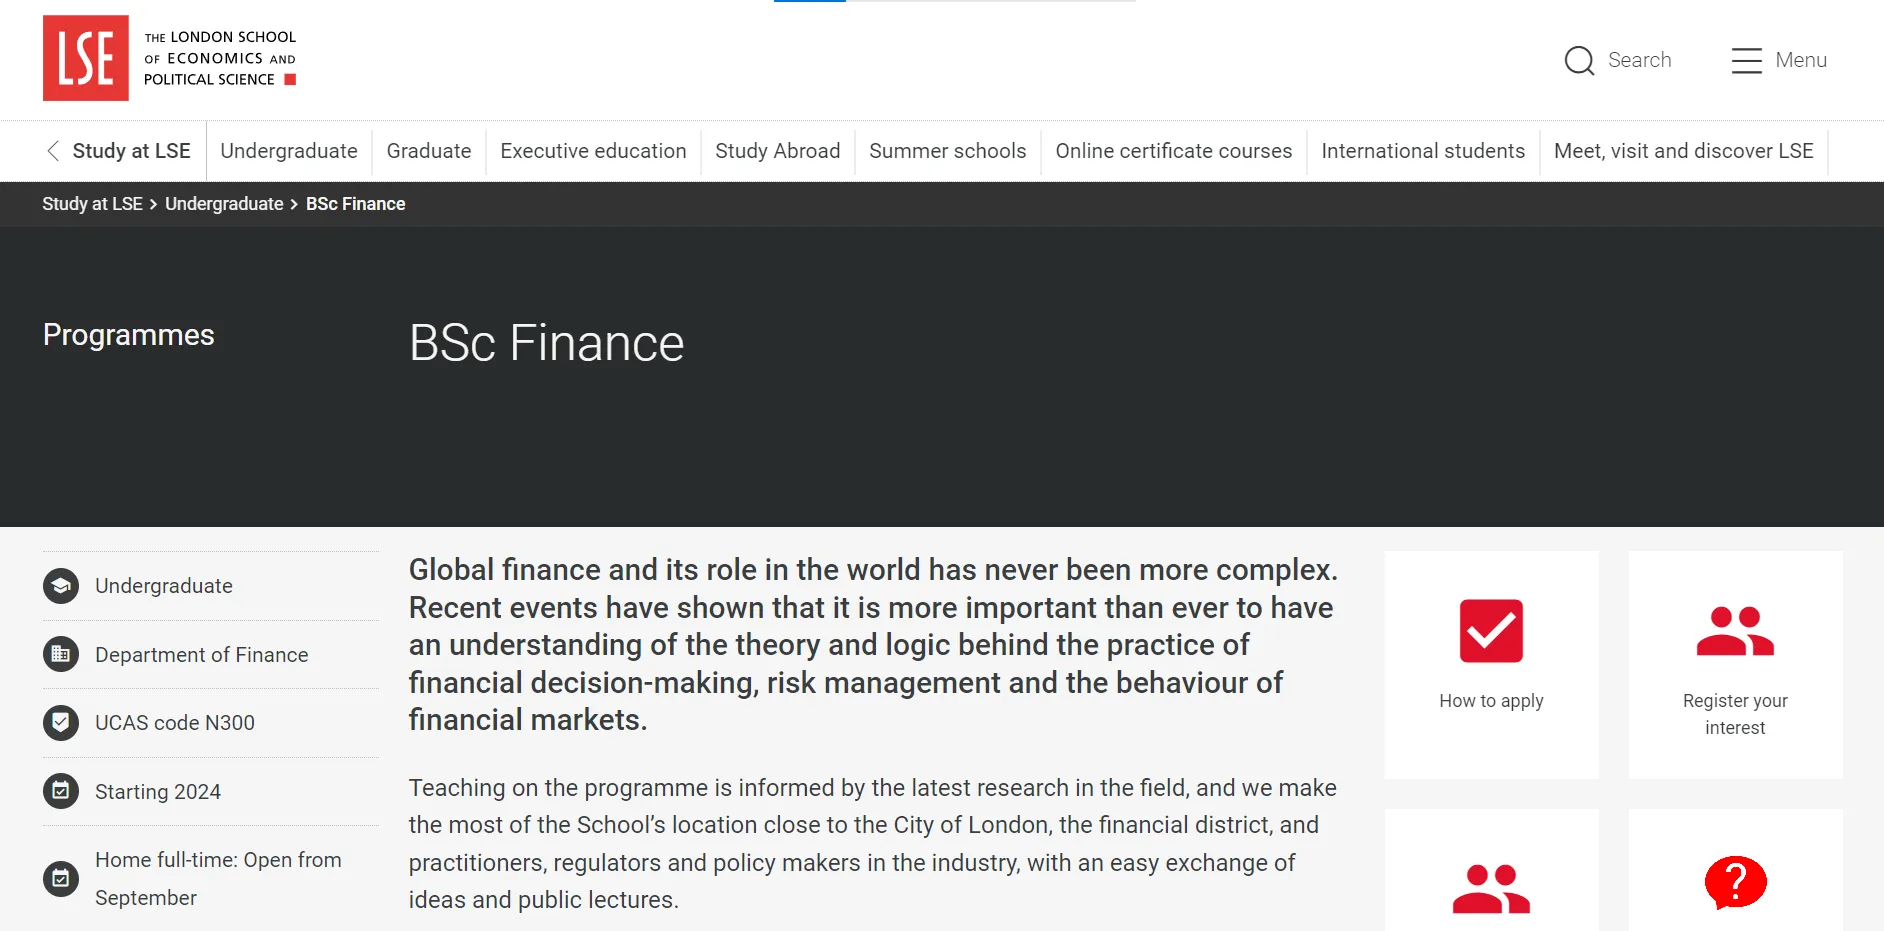Open Online certificate courses tab

1173,151
